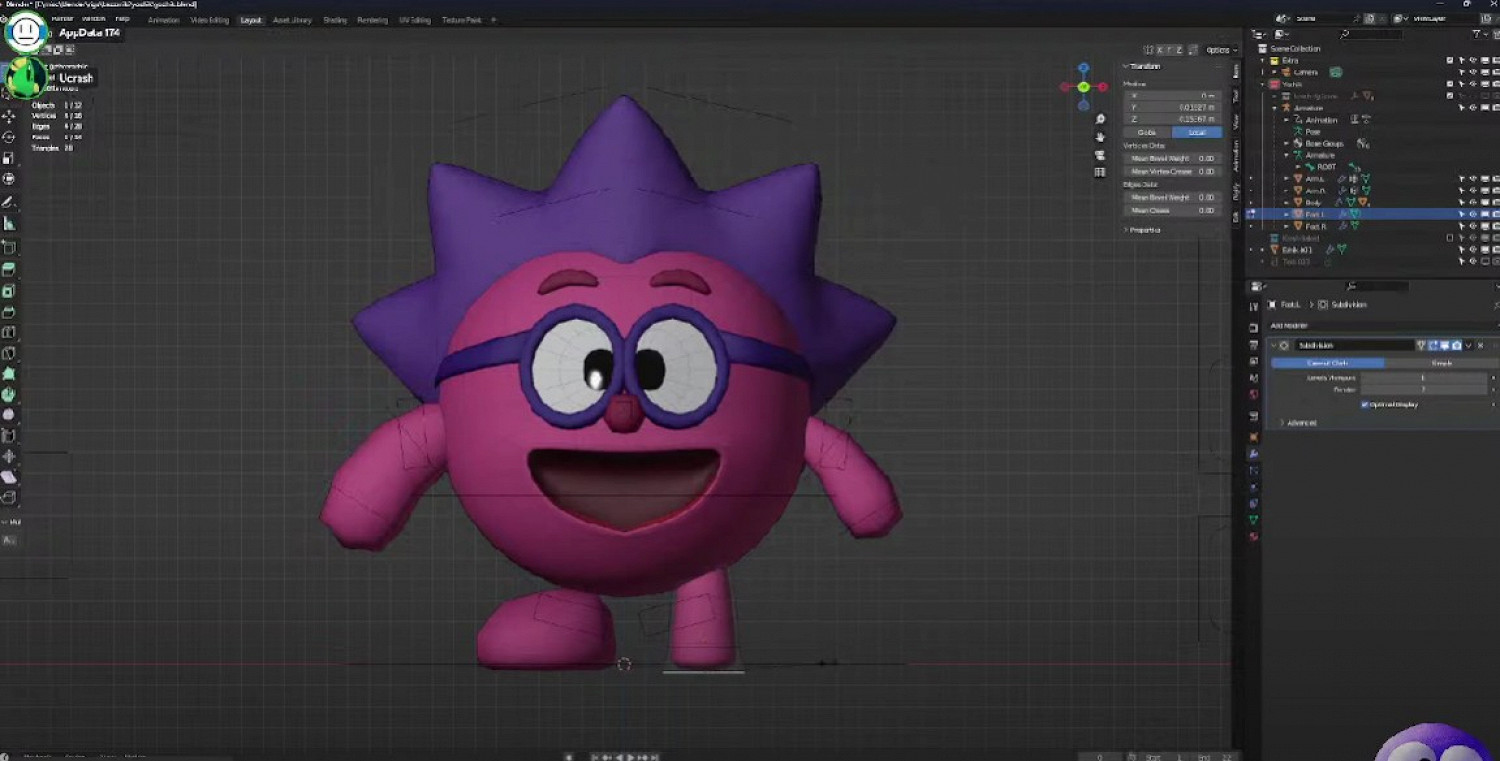Set the transform orientation to Global
Image resolution: width=1500 pixels, height=761 pixels.
[x=1147, y=132]
